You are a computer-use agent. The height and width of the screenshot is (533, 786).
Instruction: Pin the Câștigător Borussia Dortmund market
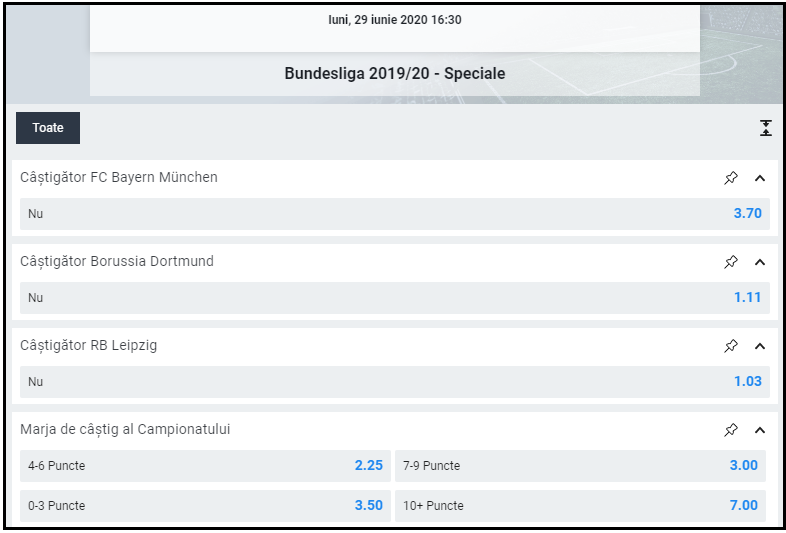point(731,262)
